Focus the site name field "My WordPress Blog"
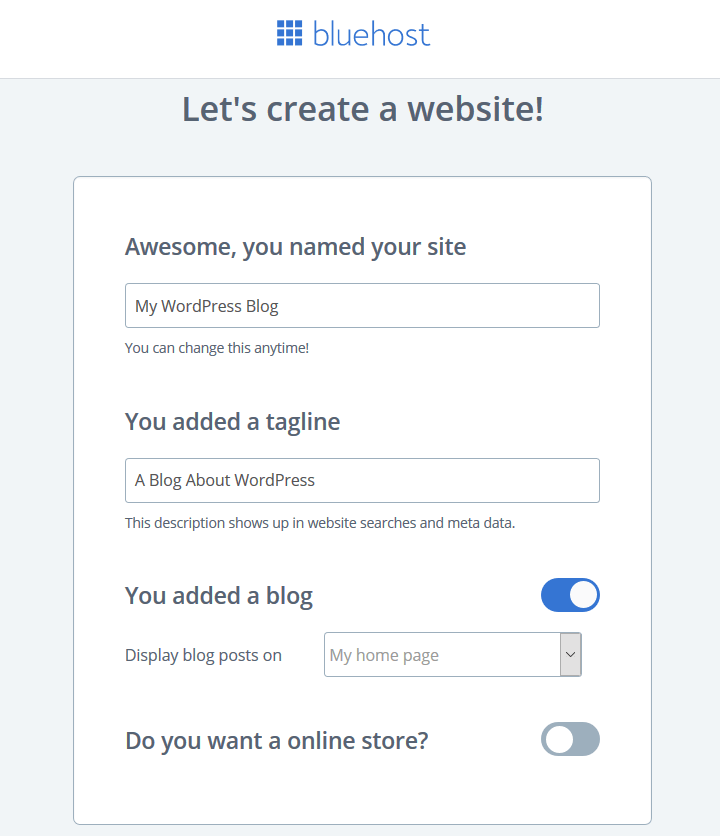This screenshot has height=836, width=720. [x=362, y=306]
